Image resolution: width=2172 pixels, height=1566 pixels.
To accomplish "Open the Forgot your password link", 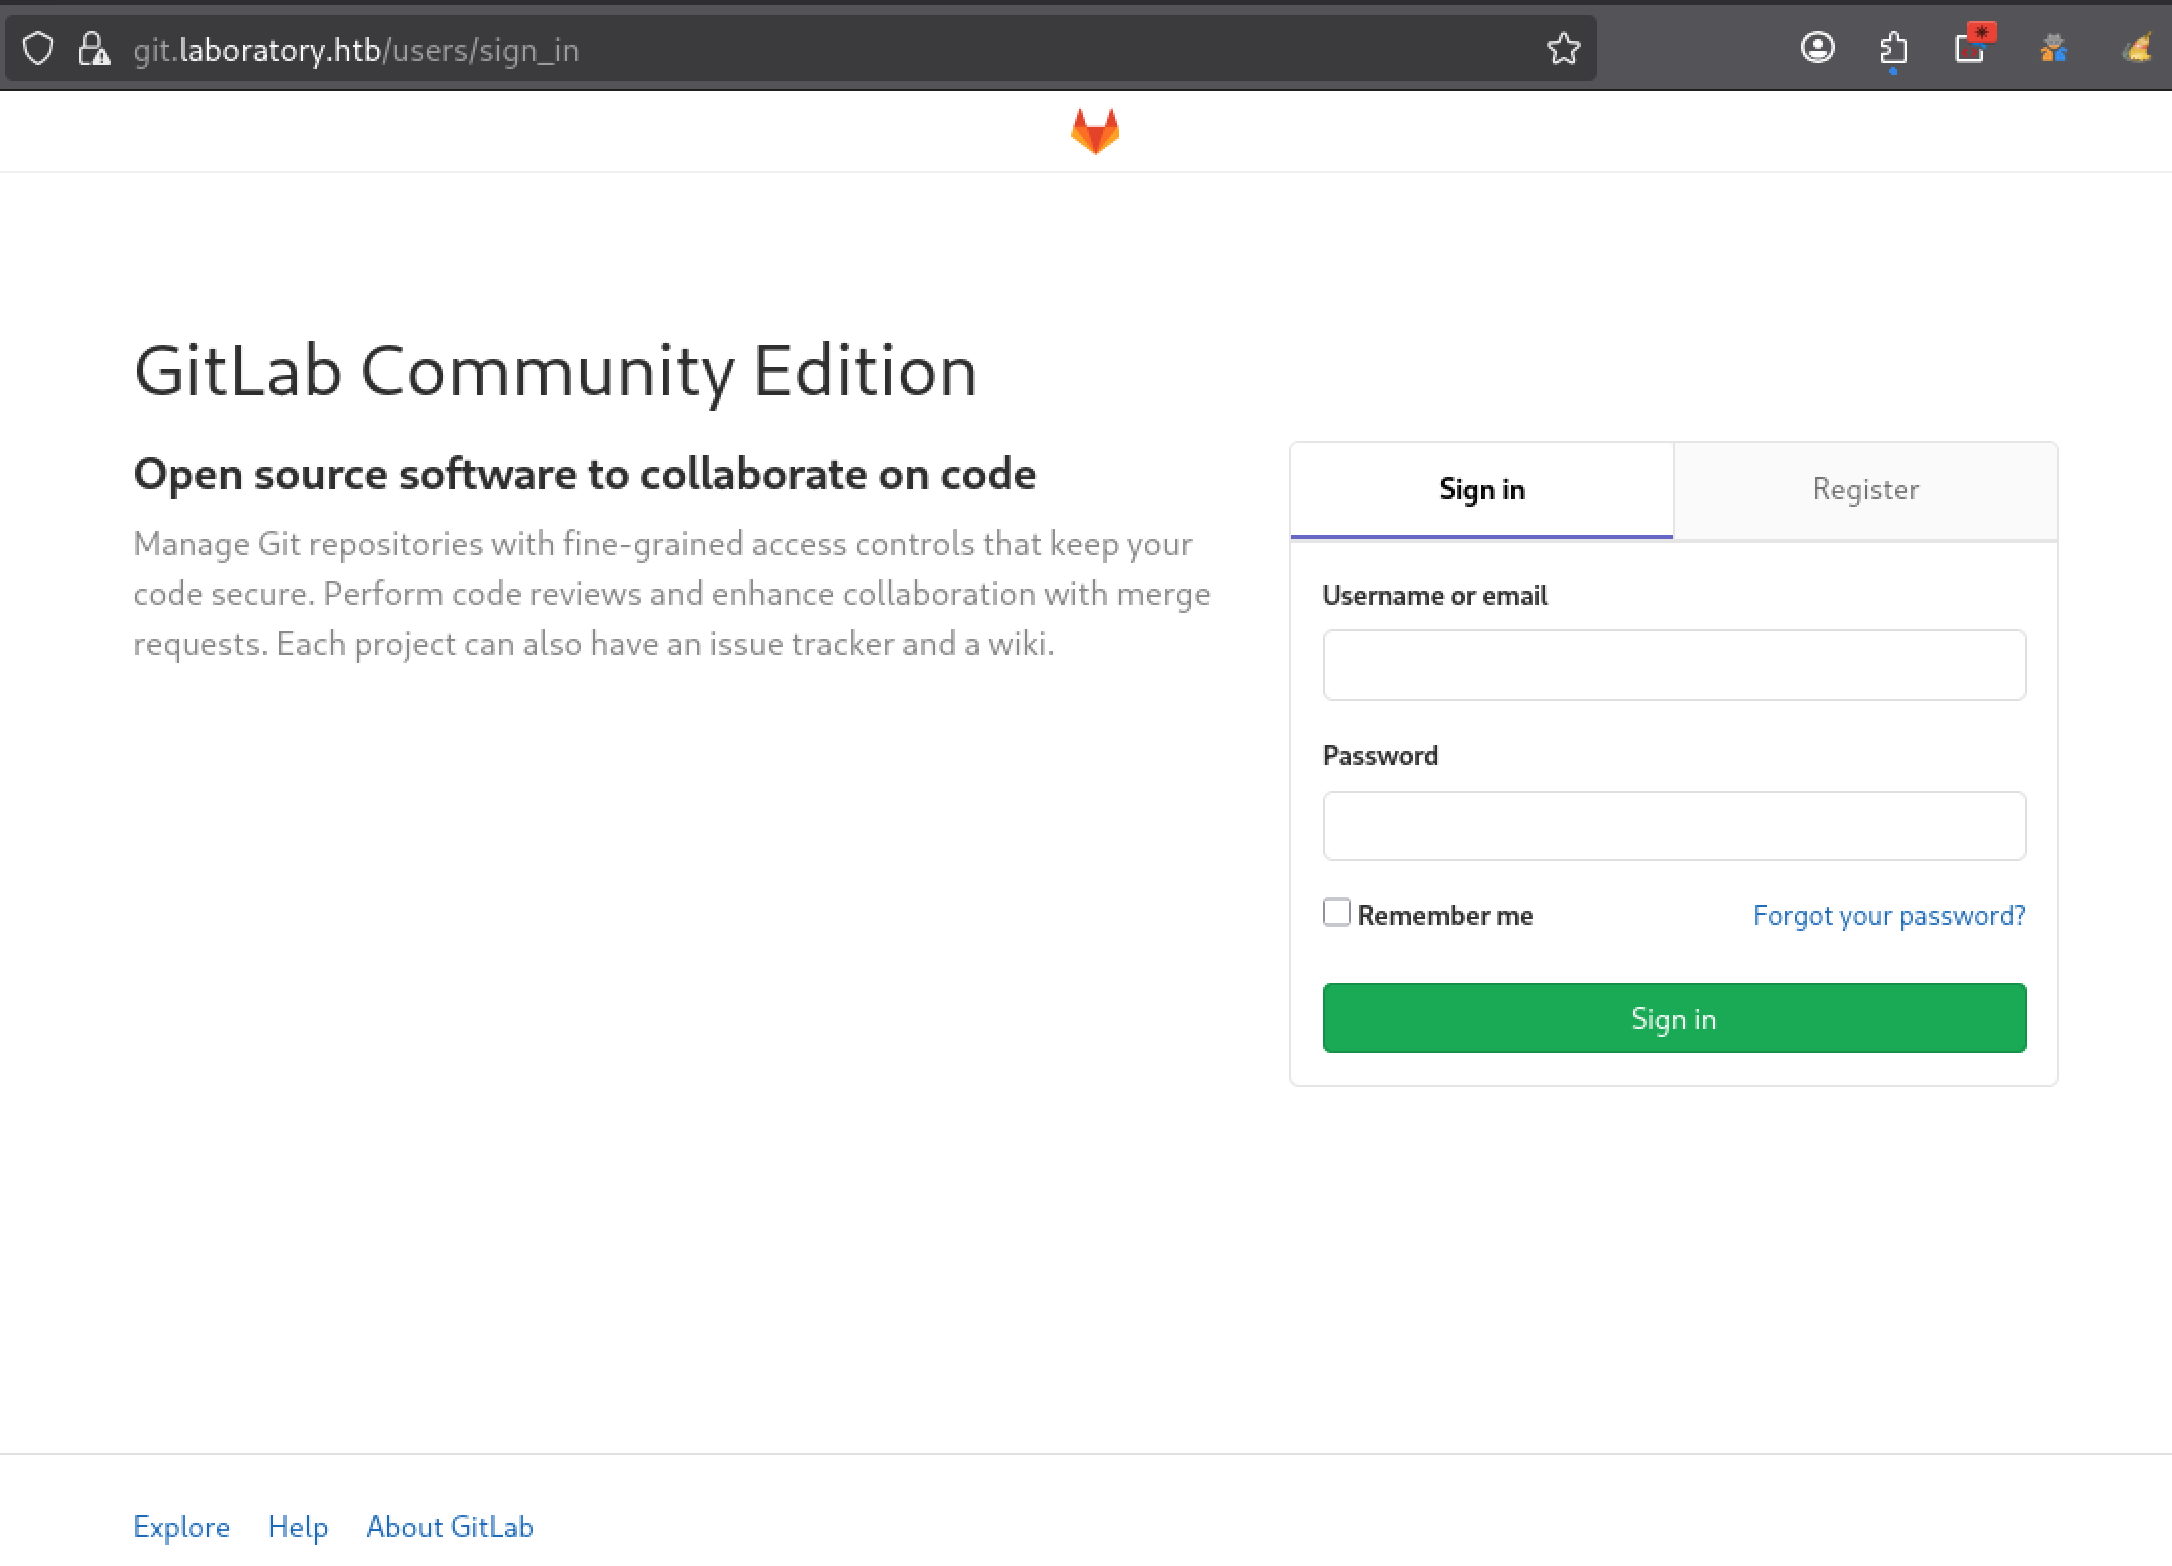I will click(1889, 916).
